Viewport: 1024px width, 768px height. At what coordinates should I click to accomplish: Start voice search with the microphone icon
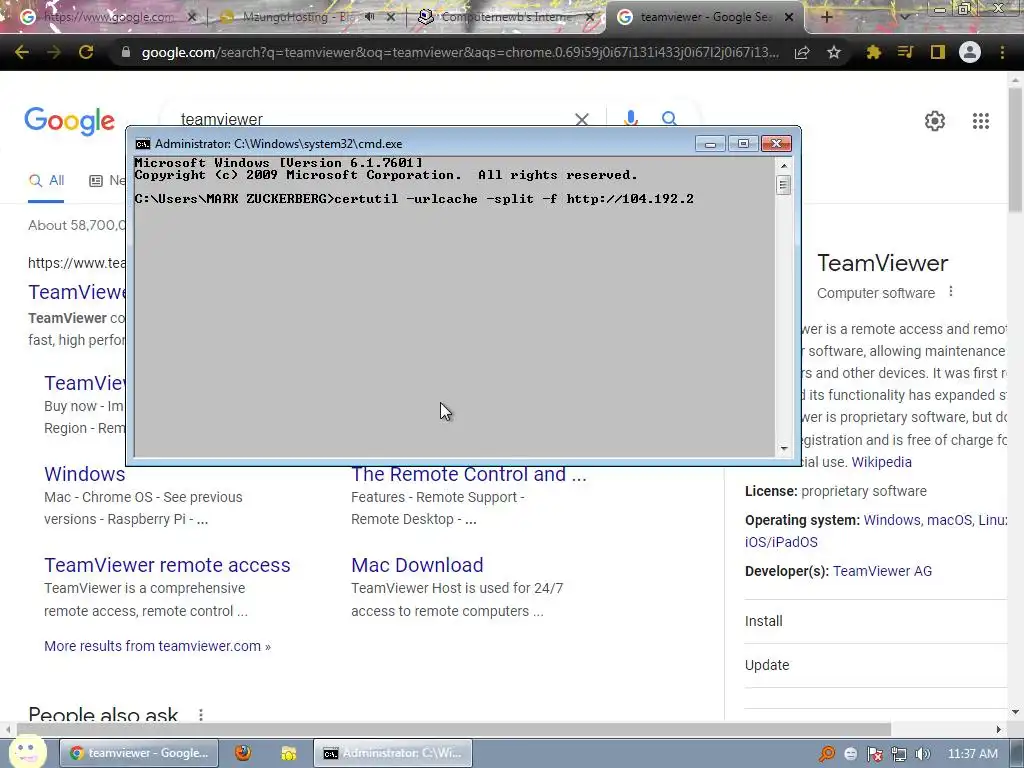coord(630,118)
